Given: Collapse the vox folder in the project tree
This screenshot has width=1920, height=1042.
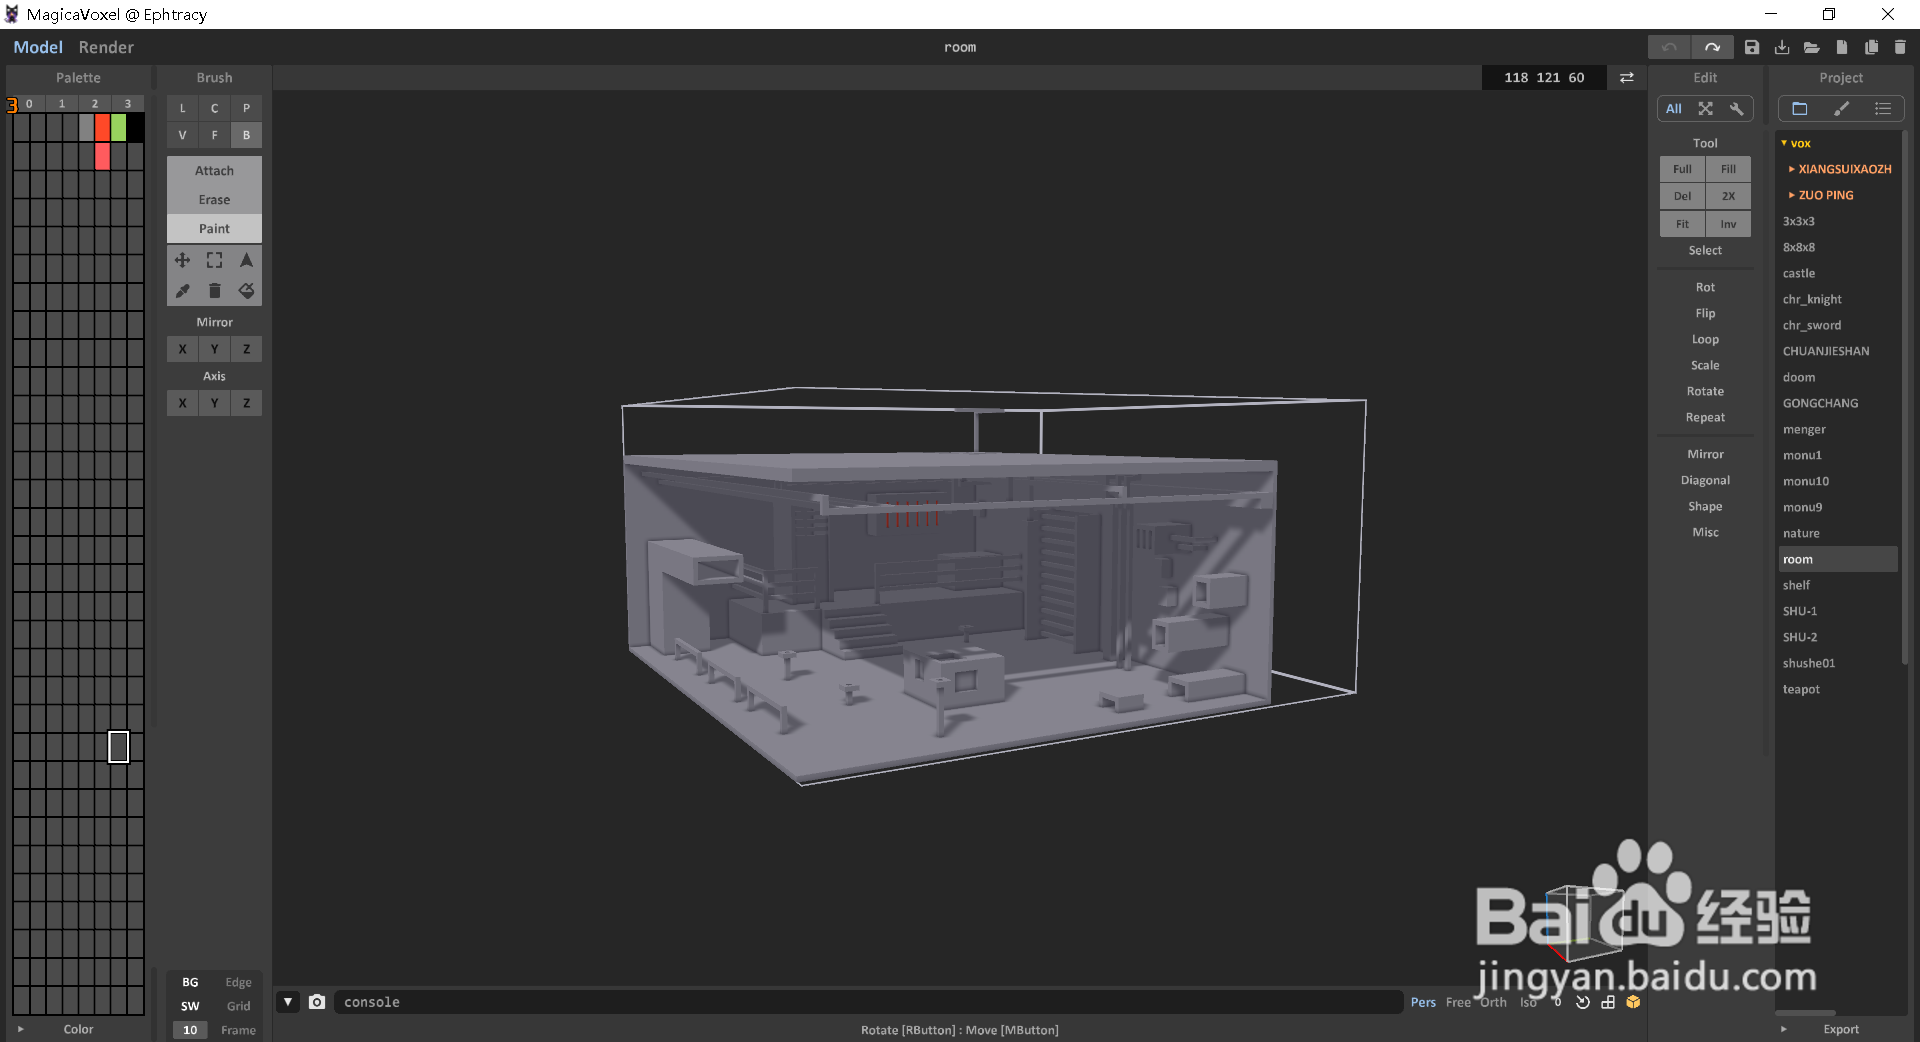Looking at the screenshot, I should pyautogui.click(x=1784, y=143).
